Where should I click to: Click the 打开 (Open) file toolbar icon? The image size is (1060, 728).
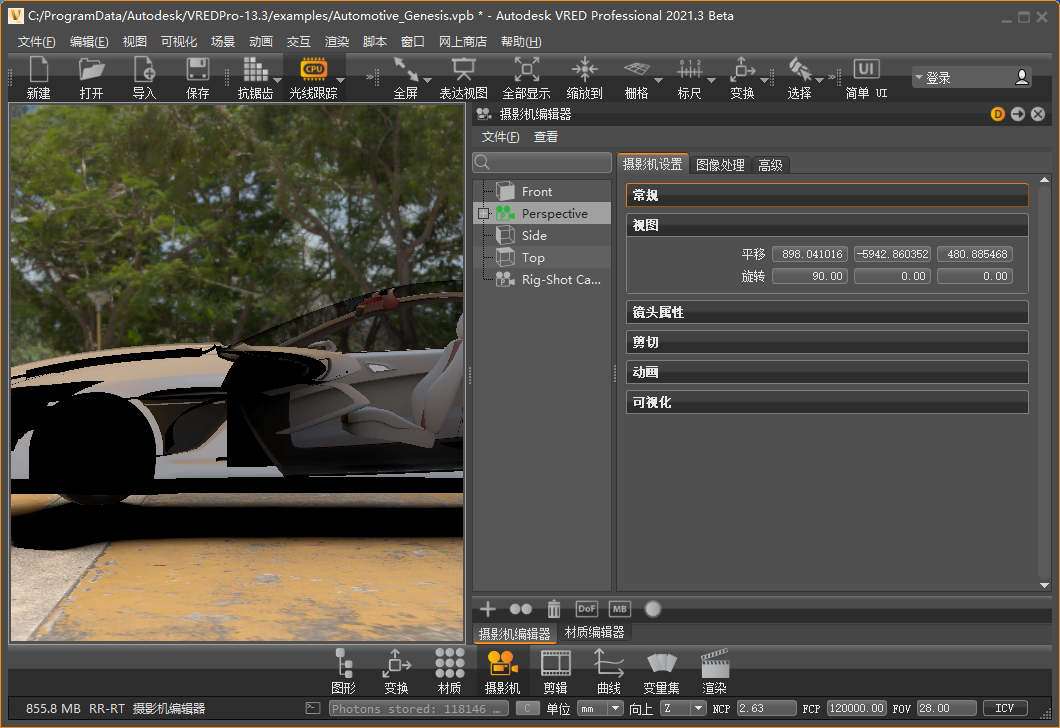coord(91,70)
